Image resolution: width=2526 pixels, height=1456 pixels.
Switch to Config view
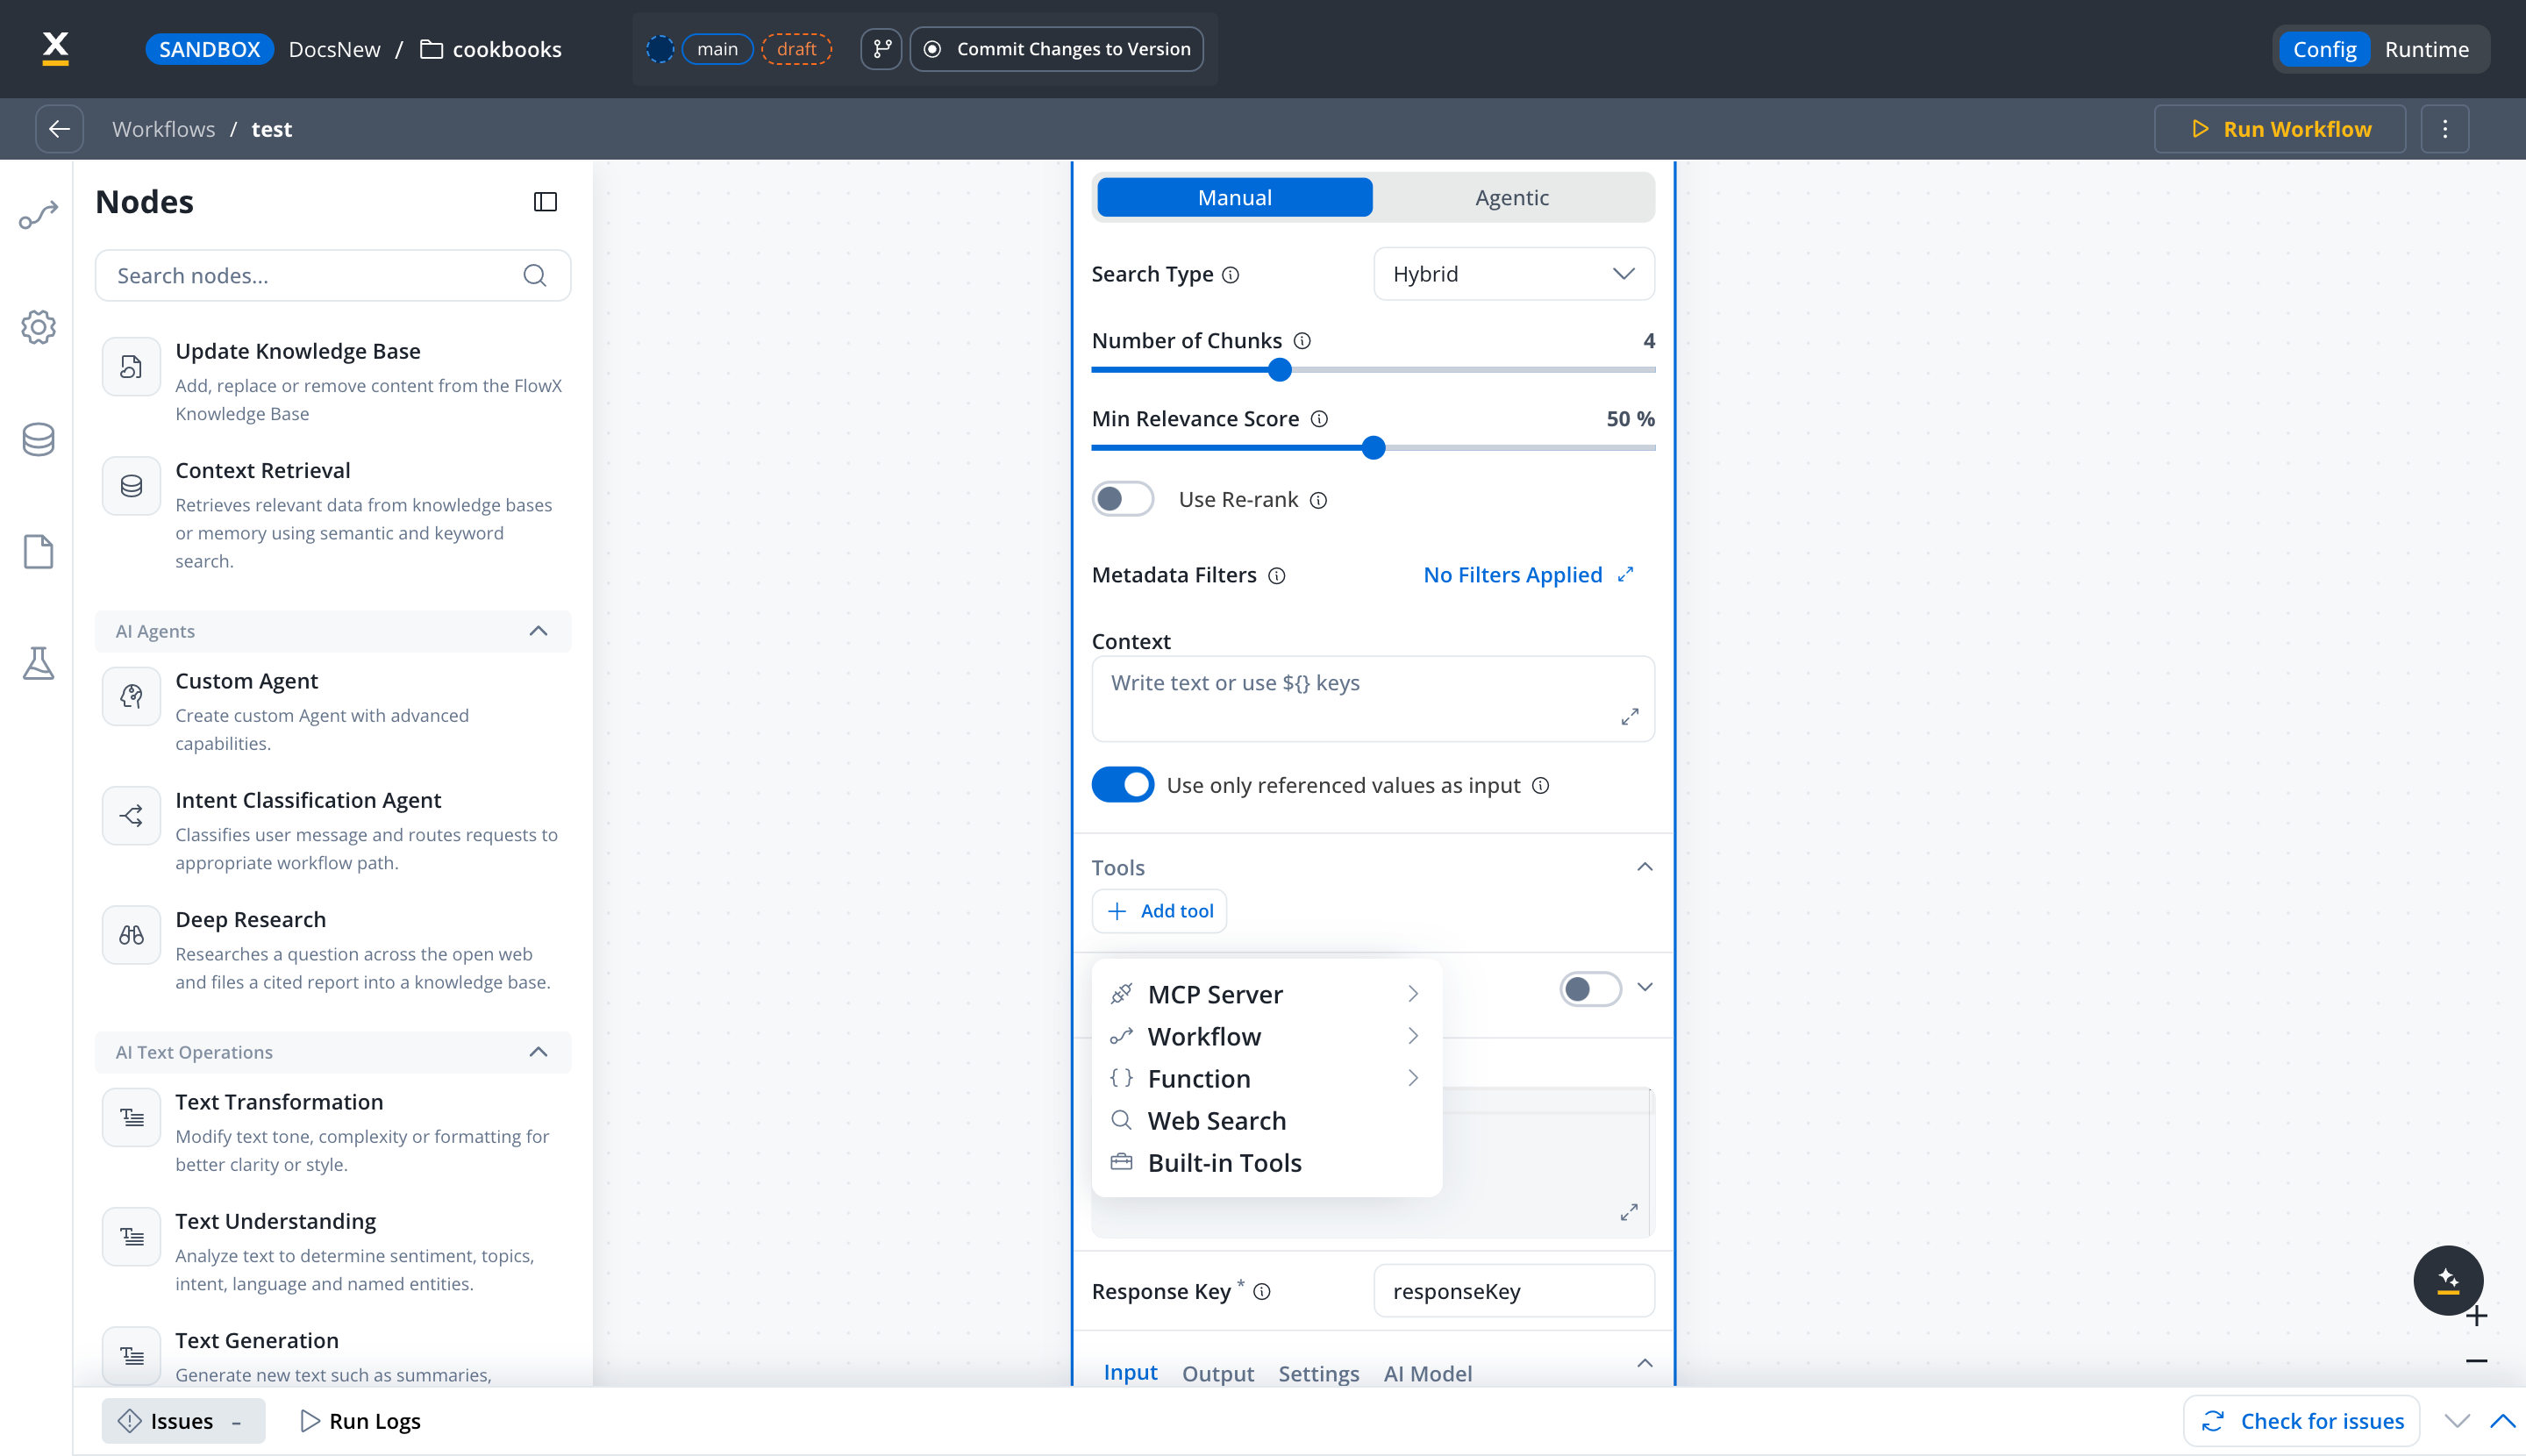pyautogui.click(x=2324, y=49)
